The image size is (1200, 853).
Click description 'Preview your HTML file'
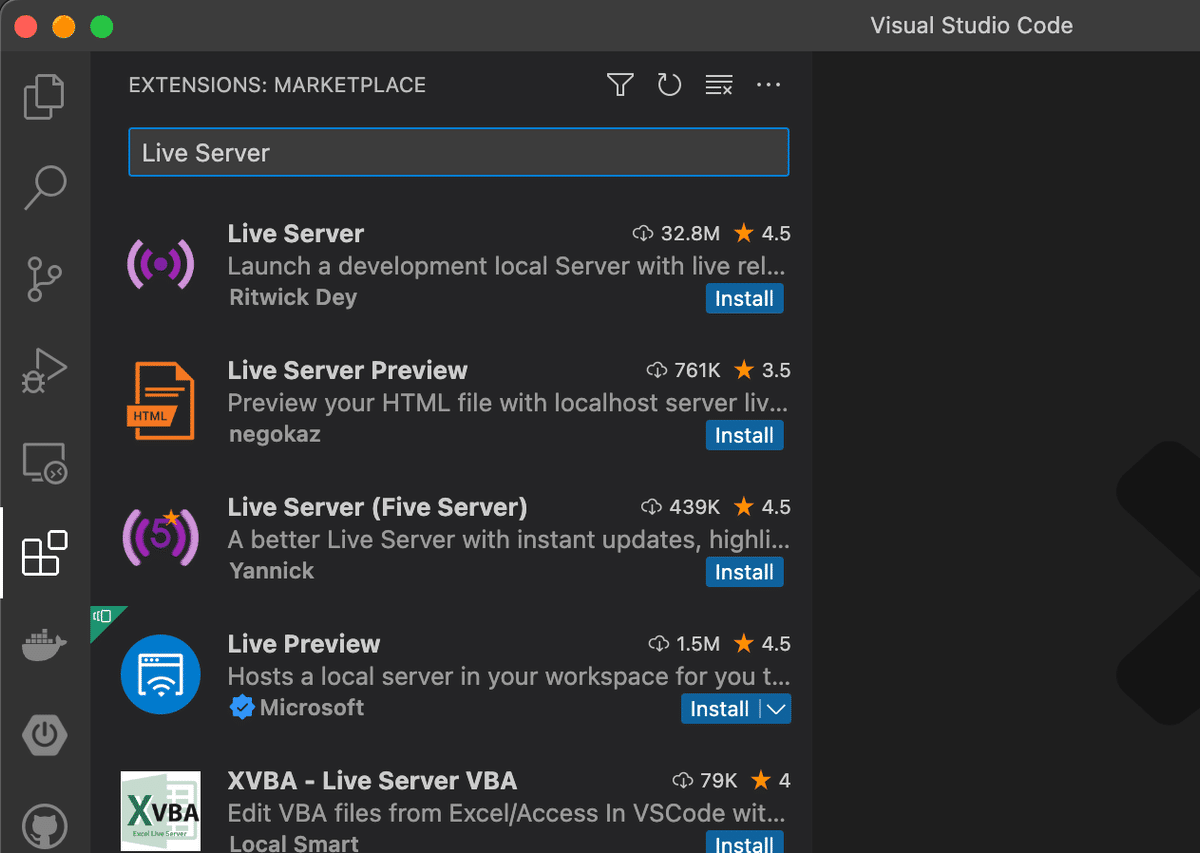coord(507,403)
